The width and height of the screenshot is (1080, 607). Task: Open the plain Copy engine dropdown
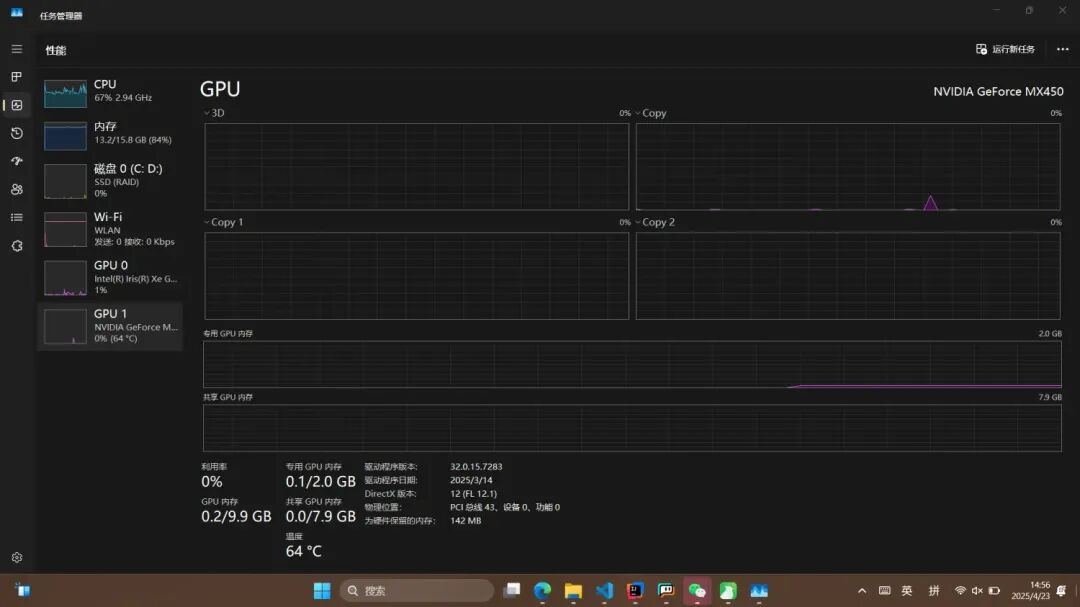click(x=650, y=113)
